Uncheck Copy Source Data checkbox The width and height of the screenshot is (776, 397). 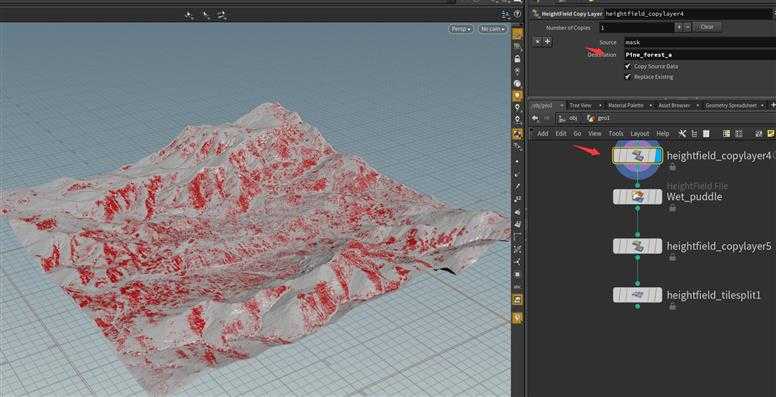(x=628, y=66)
